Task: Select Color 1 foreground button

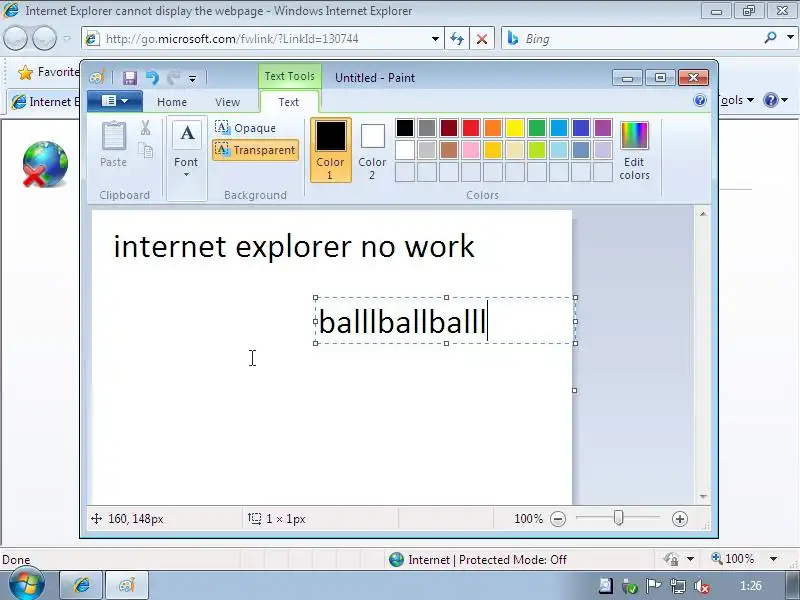Action: tap(330, 150)
